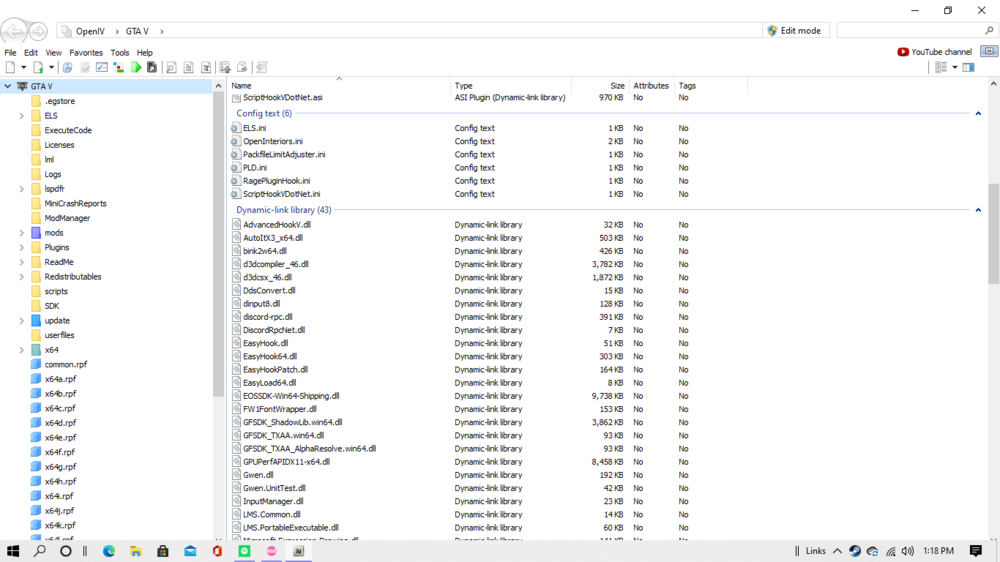The width and height of the screenshot is (1000, 562).
Task: Open the File menu
Action: (10, 53)
